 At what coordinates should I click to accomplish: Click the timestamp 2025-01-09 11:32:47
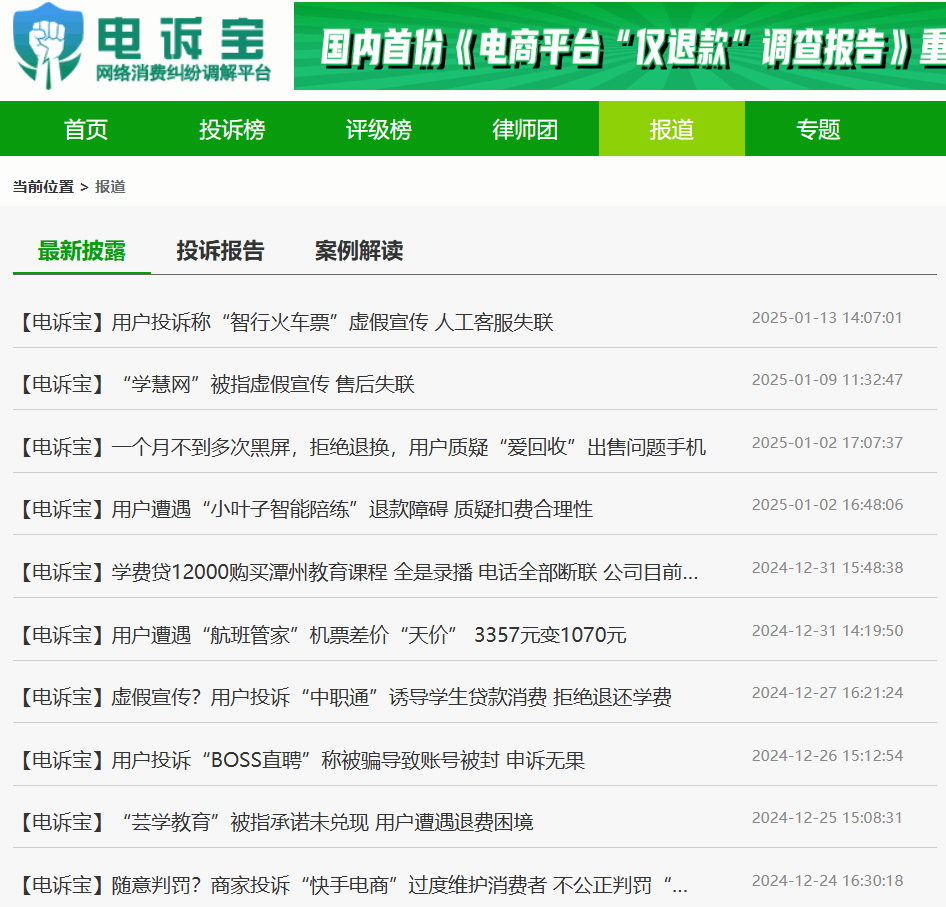pos(827,380)
